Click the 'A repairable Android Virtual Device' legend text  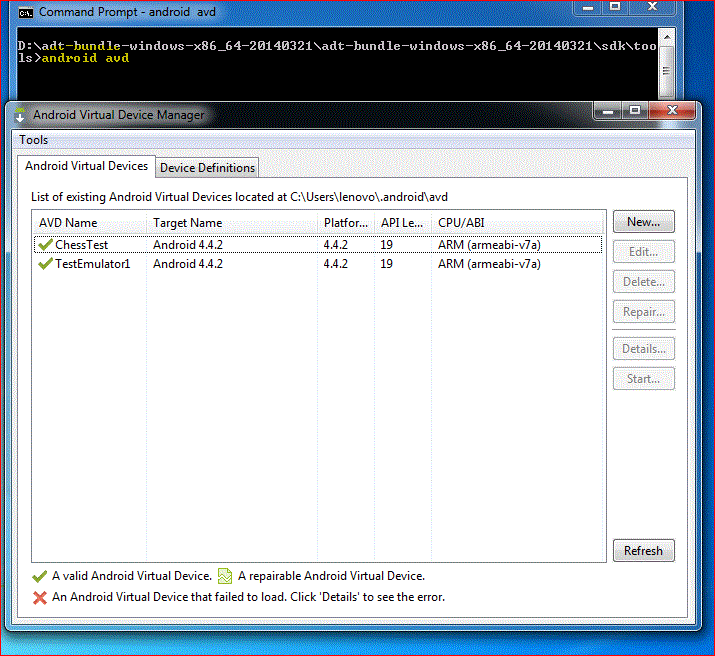point(332,576)
